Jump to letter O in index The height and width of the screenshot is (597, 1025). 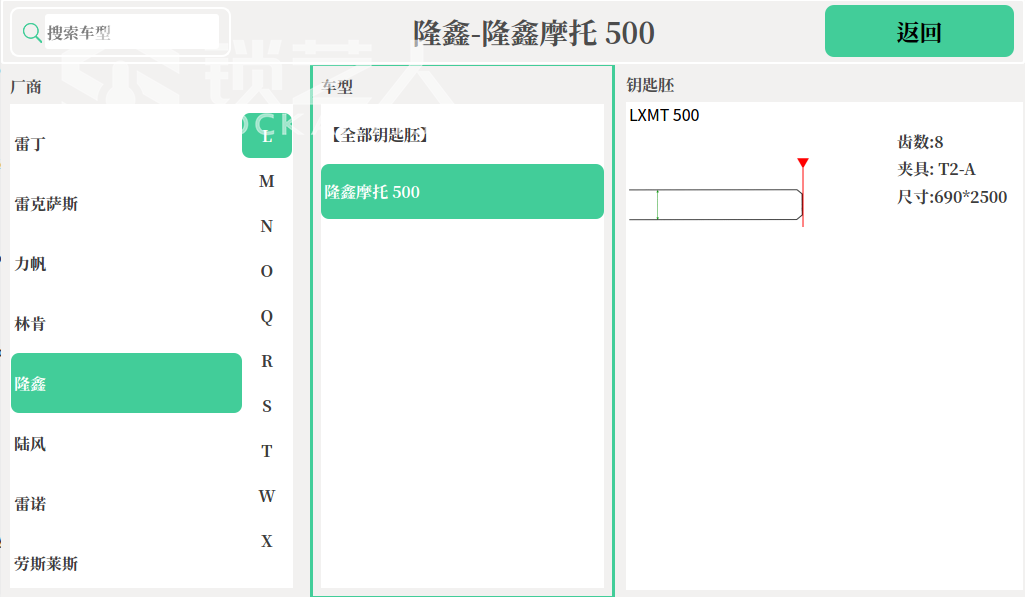[x=267, y=271]
